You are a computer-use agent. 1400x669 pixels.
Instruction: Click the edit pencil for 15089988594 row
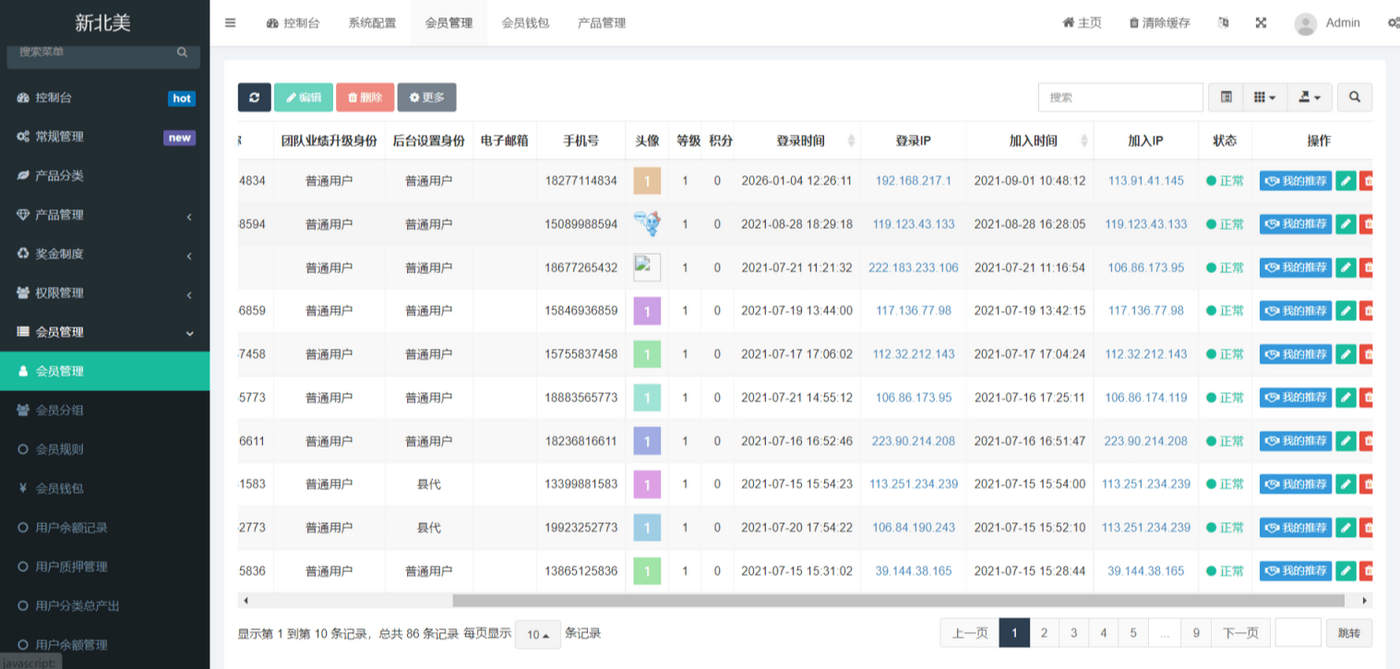(x=1346, y=224)
